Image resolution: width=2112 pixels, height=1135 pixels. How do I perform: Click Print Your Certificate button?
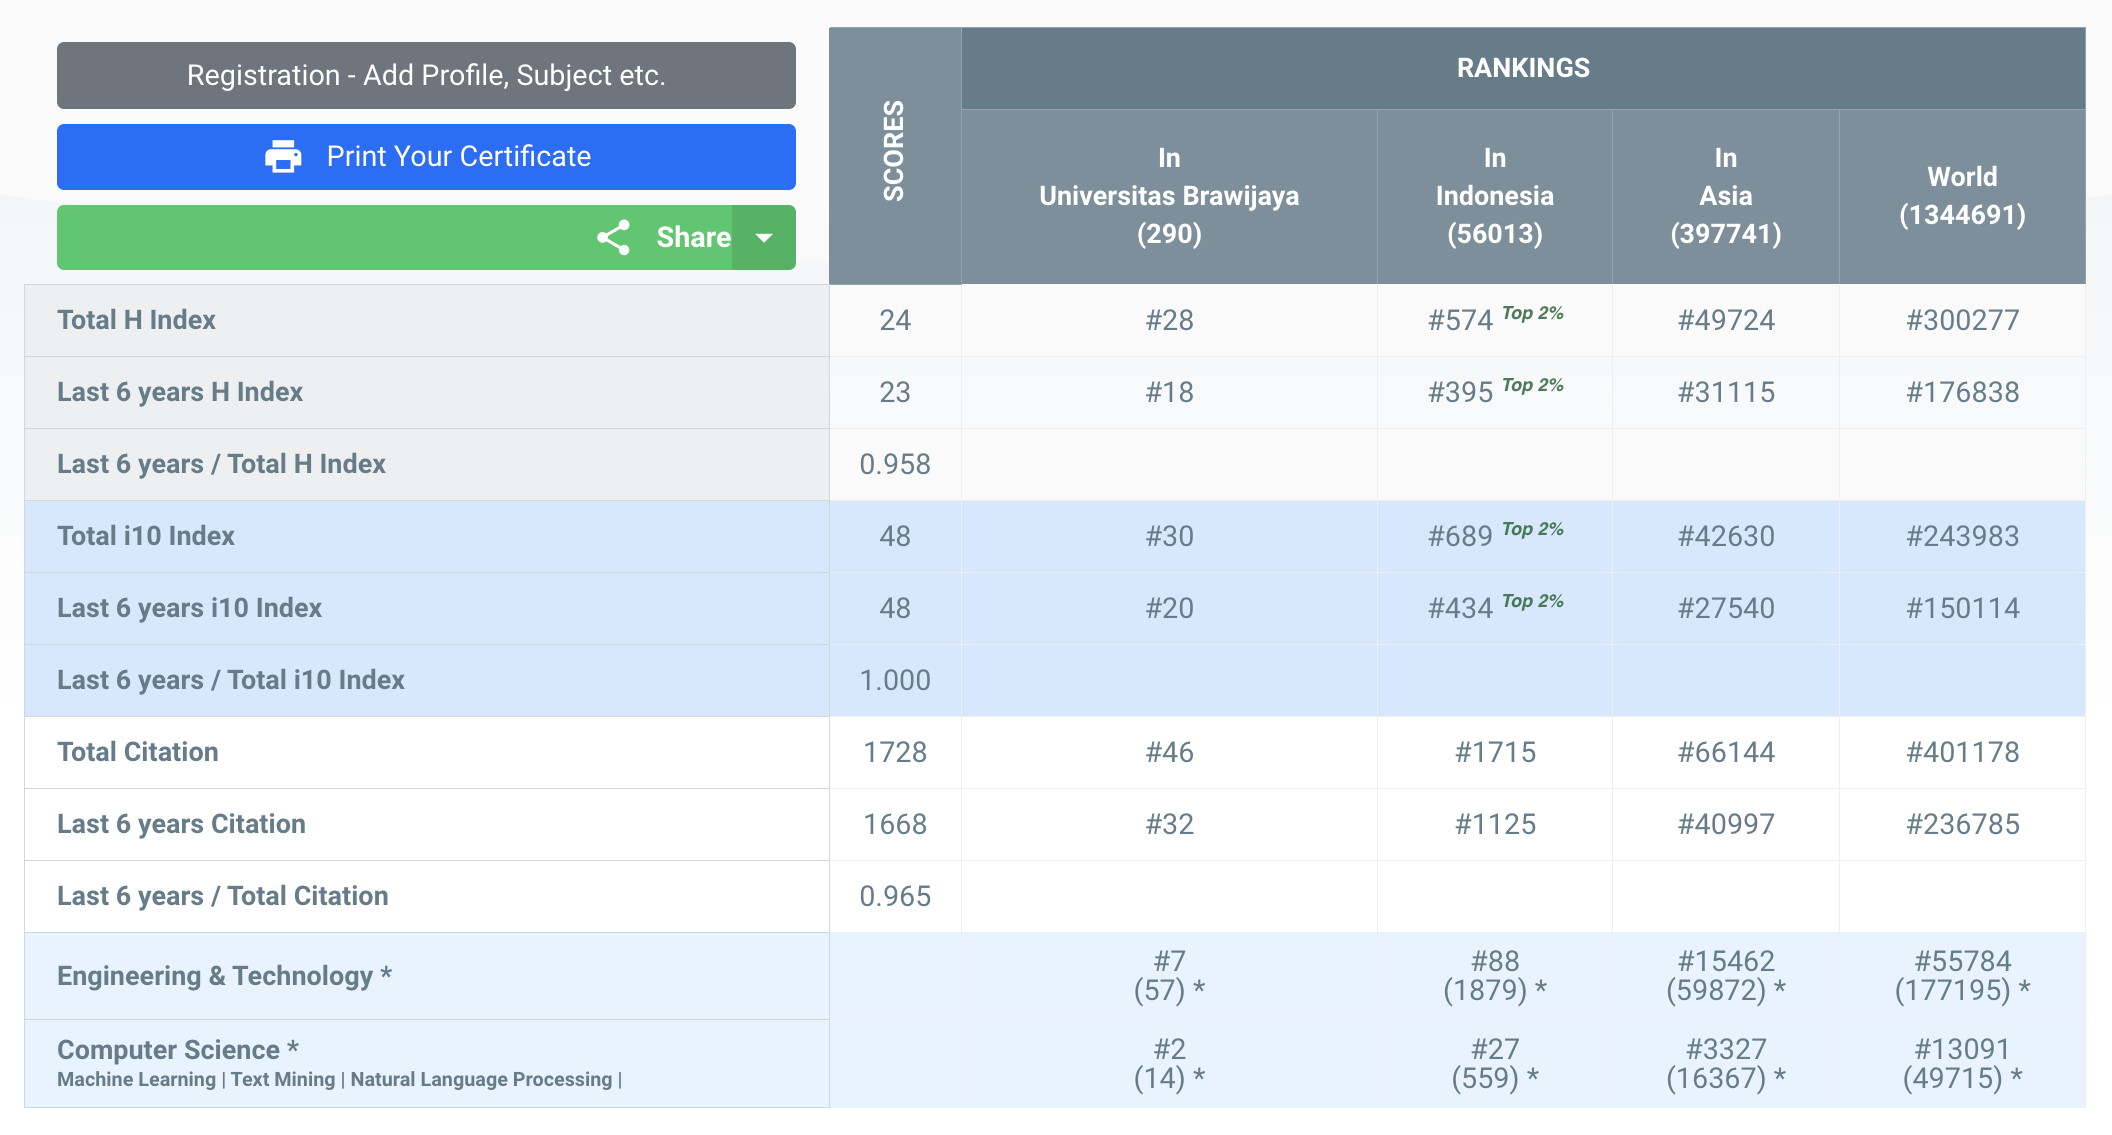(458, 157)
